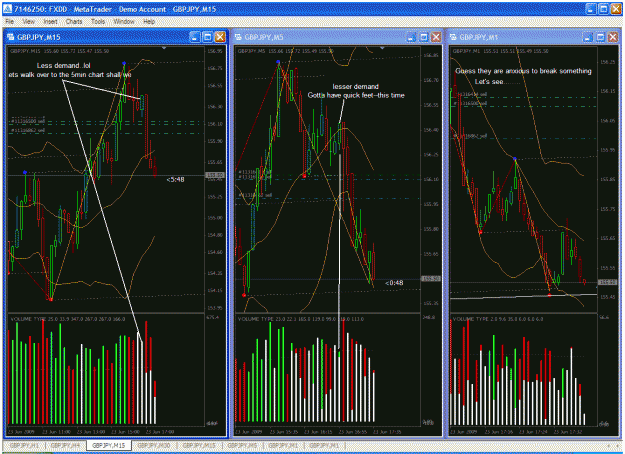
Task: Open the Window menu
Action: click(x=124, y=22)
